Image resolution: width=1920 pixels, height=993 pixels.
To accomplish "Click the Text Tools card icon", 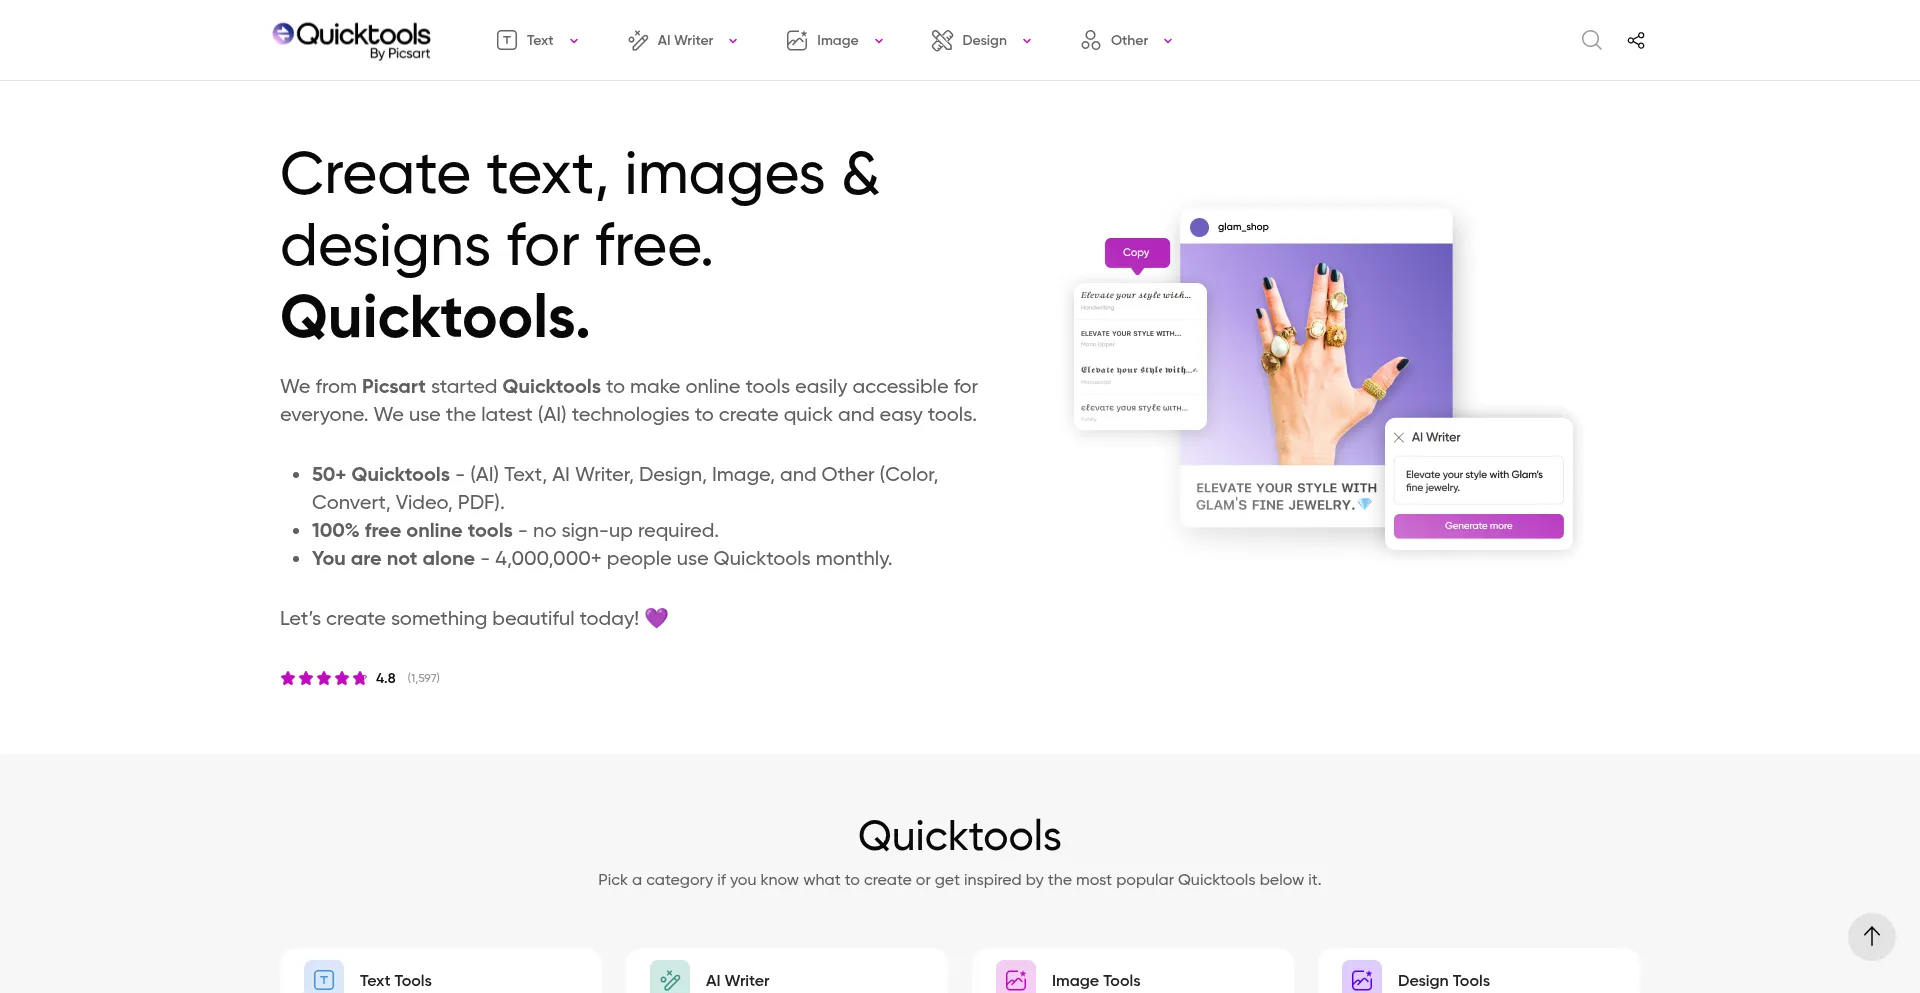I will coord(324,979).
